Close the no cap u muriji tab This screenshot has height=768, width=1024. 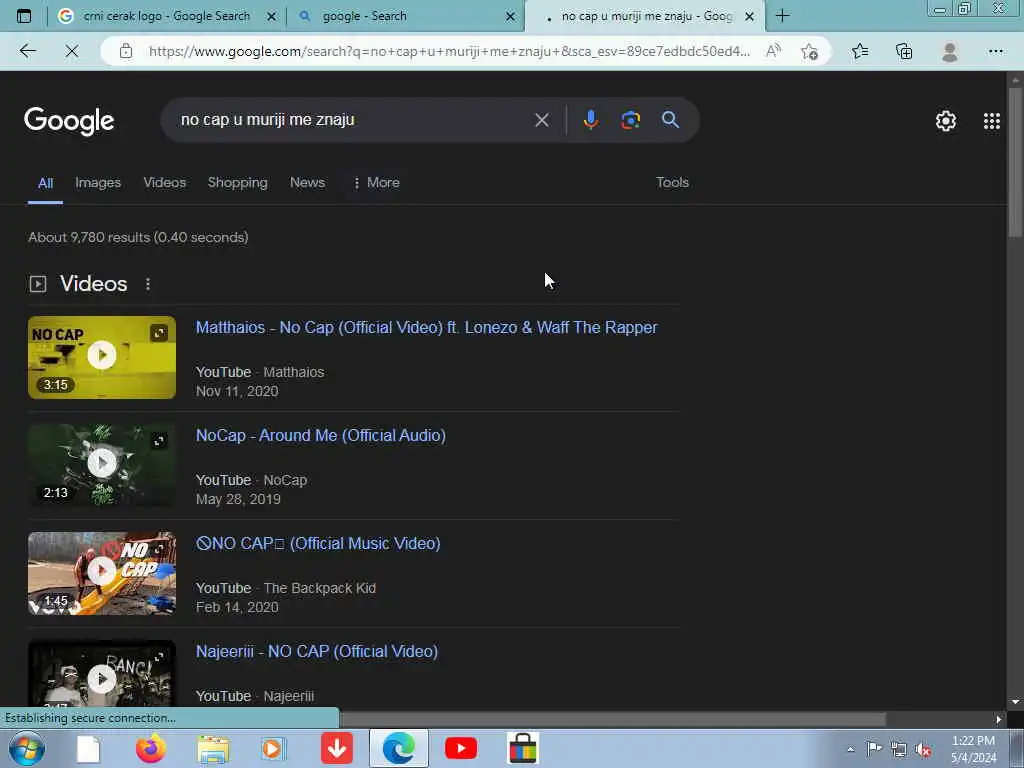tap(750, 16)
